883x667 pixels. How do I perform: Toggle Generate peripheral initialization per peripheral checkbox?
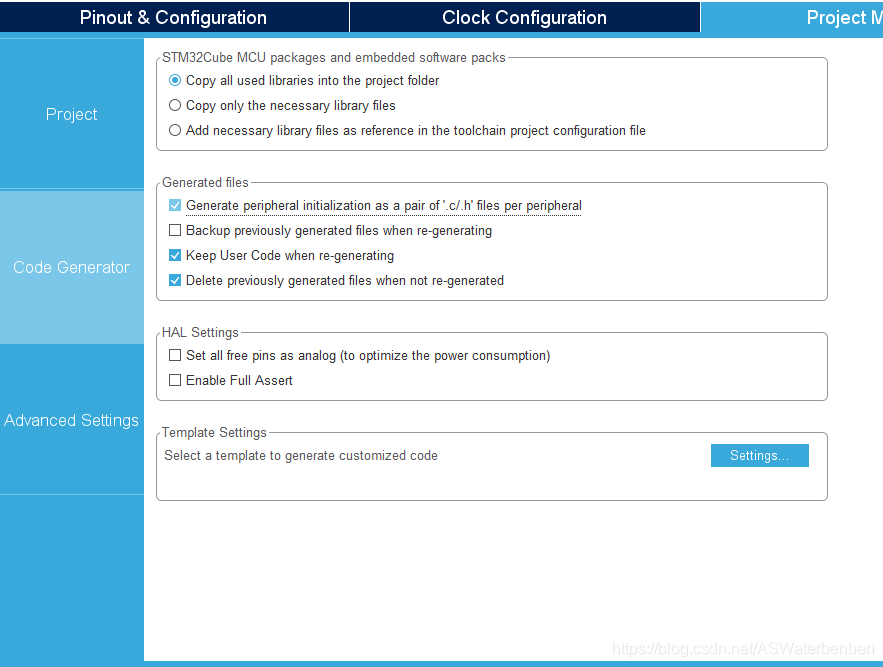coord(175,205)
